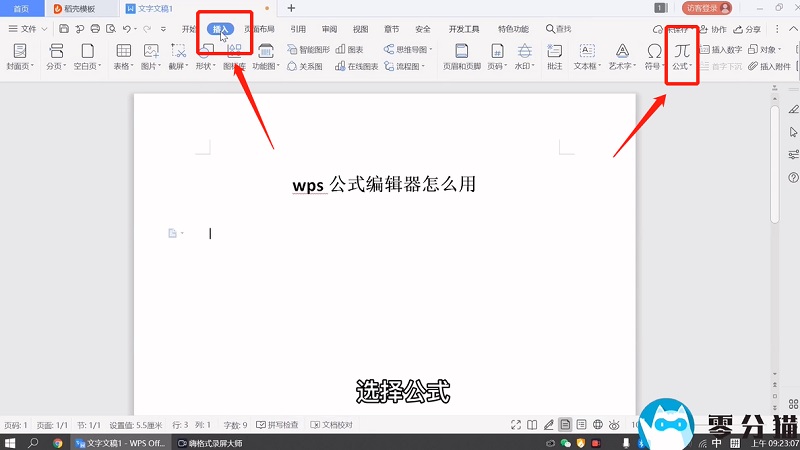Image resolution: width=800 pixels, height=450 pixels.
Task: Toggle 文档校对 document proofreading
Action: point(331,424)
